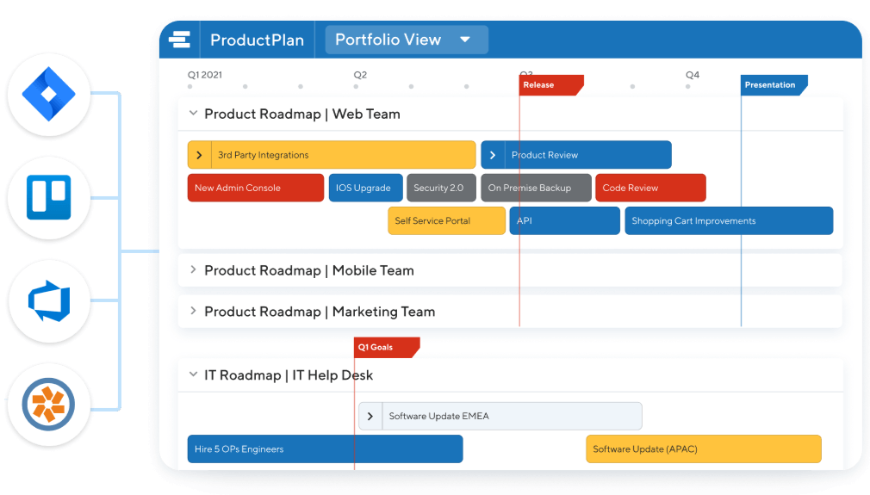870x495 pixels.
Task: Select the red Release milestone flag
Action: click(x=549, y=85)
